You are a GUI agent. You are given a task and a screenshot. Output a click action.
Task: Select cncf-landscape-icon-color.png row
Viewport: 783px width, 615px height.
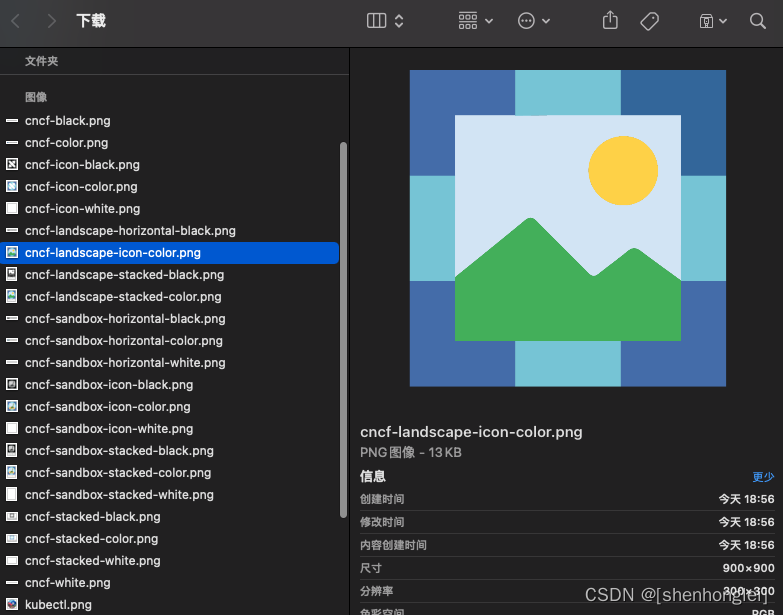[x=169, y=253]
